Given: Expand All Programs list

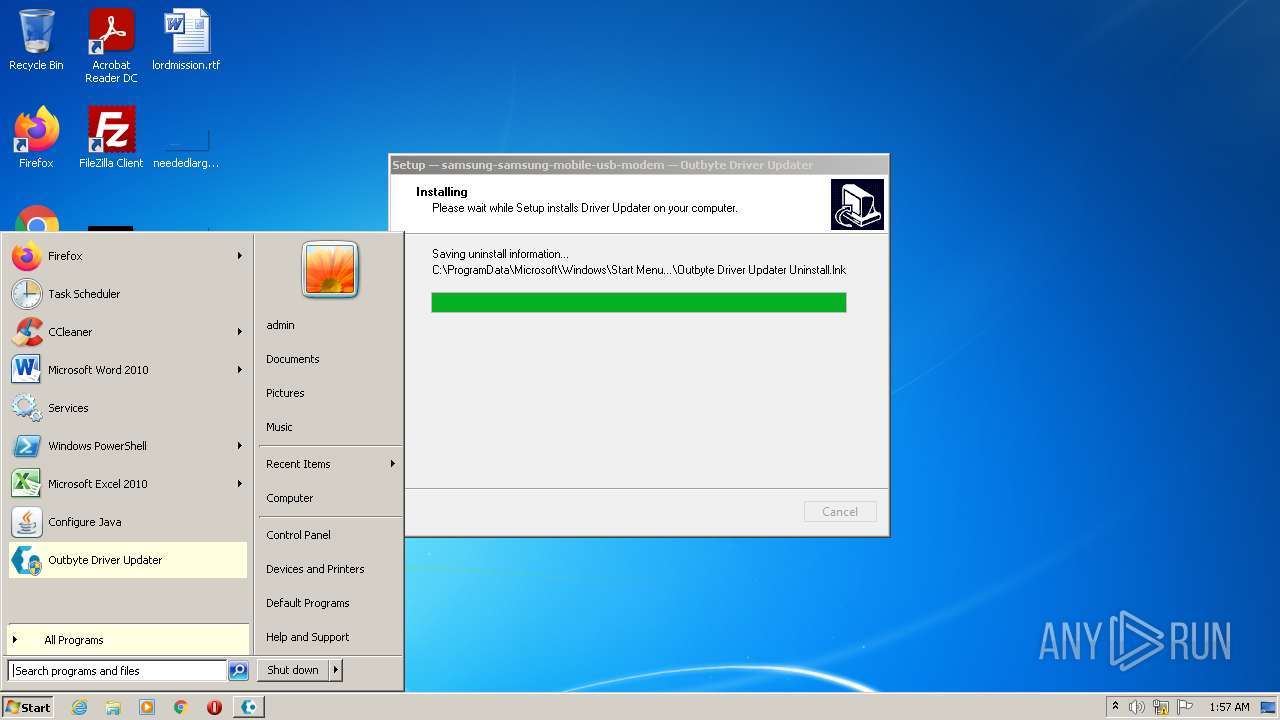Looking at the screenshot, I should 128,640.
